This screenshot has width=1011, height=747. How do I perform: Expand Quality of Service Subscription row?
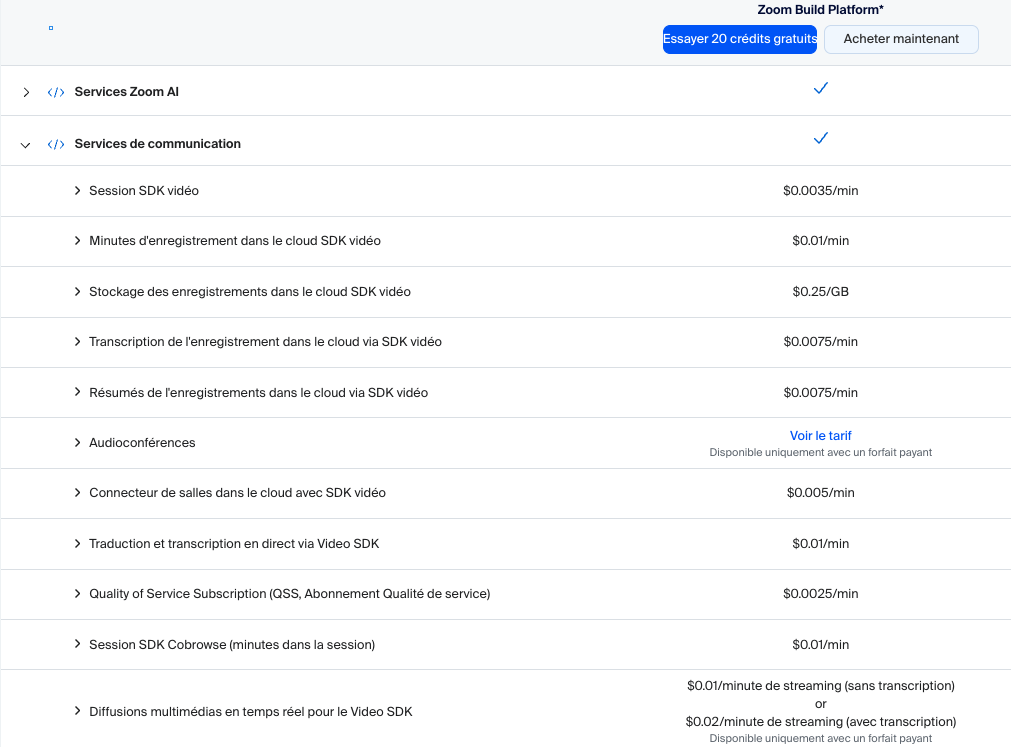point(78,594)
